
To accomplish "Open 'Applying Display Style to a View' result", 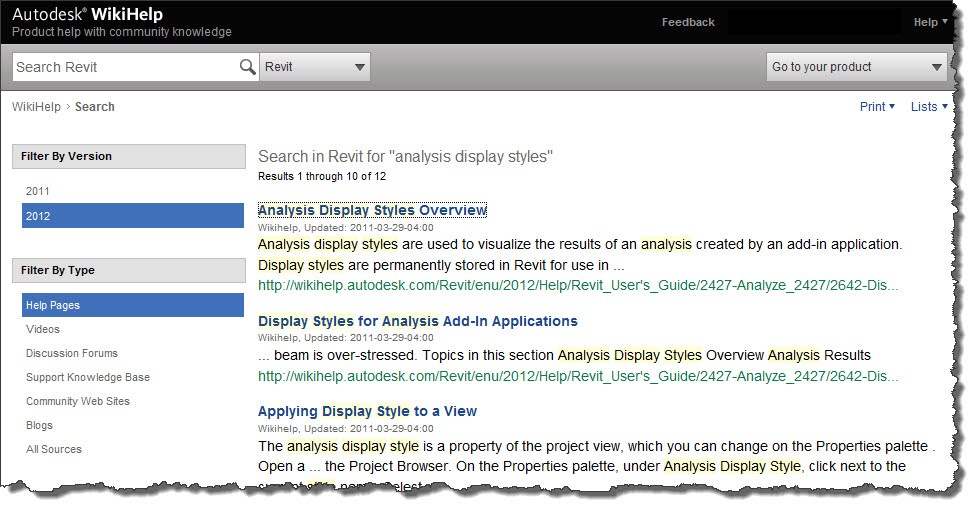I will [x=367, y=411].
